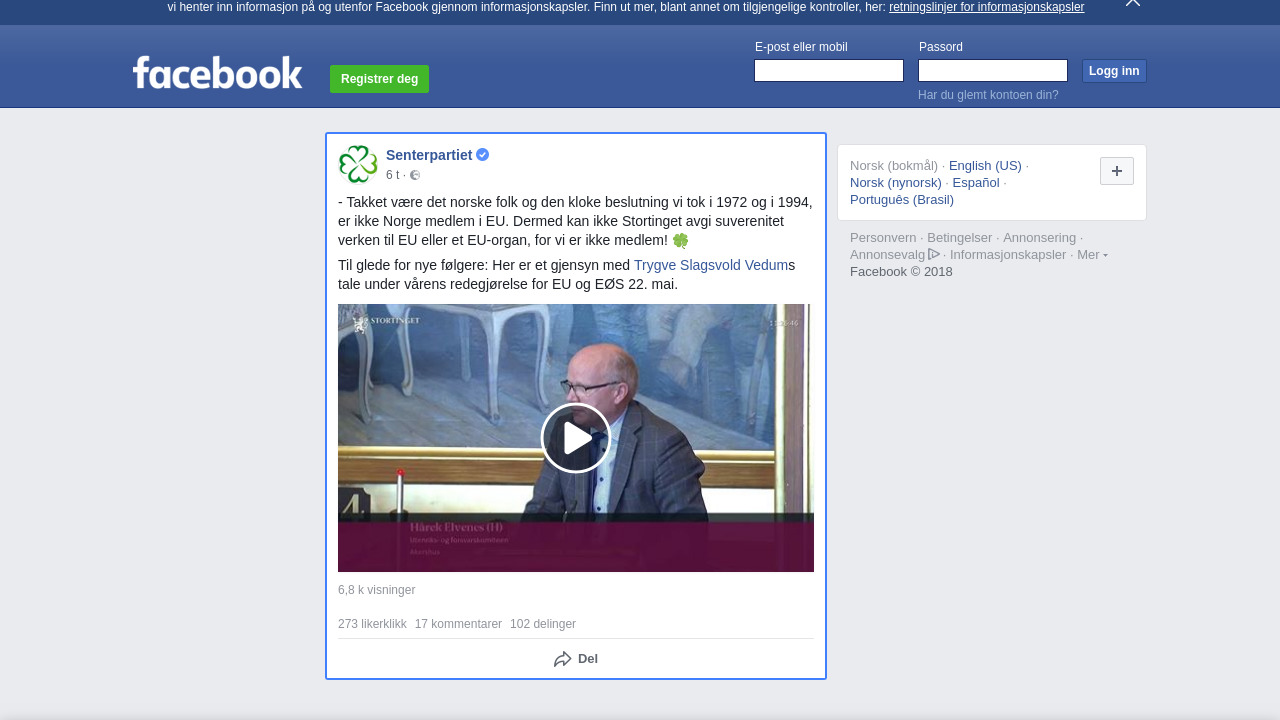This screenshot has height=720, width=1280.
Task: Click the green Registrer deg button
Action: point(379,79)
